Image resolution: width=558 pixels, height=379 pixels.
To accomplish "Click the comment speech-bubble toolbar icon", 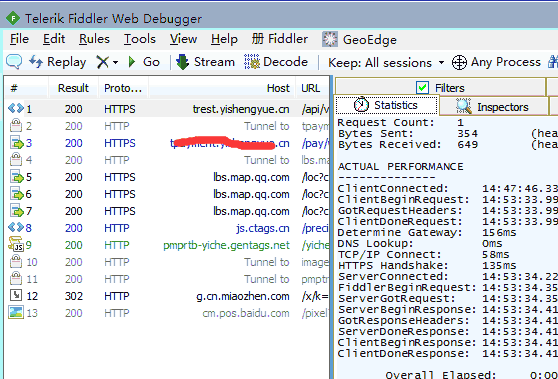I will pos(14,62).
